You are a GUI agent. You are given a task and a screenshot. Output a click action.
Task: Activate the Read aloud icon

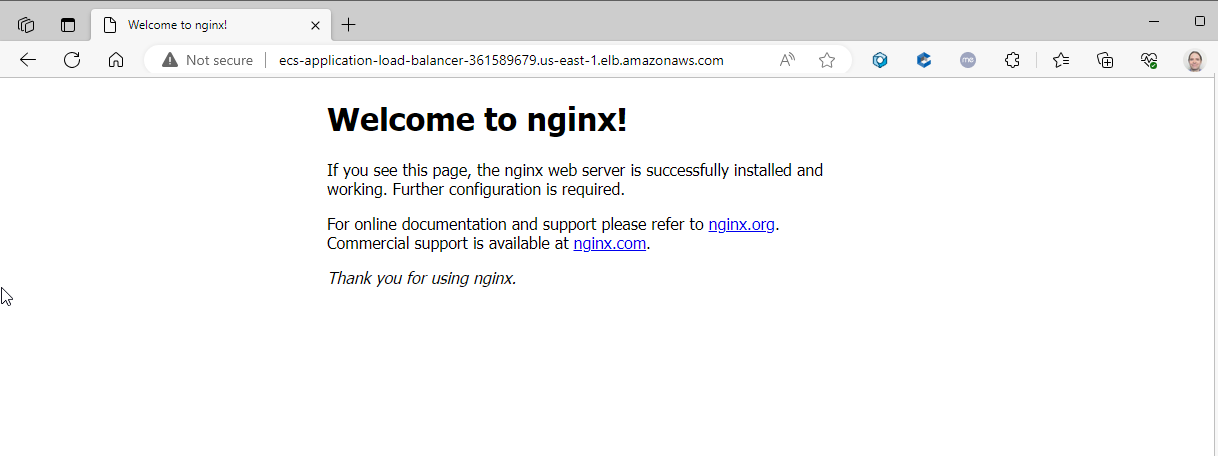788,60
